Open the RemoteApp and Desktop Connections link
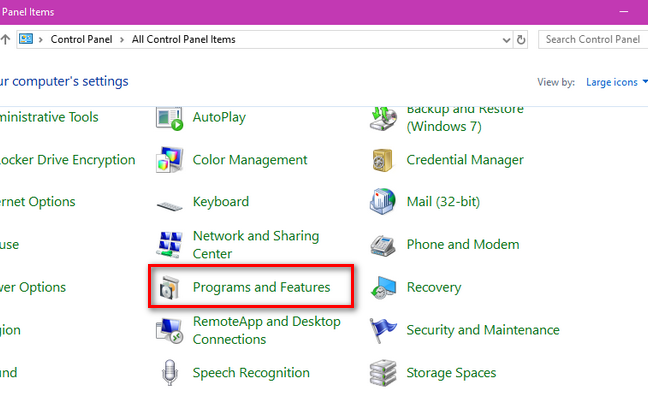Viewport: 648px width, 400px height. (x=267, y=330)
